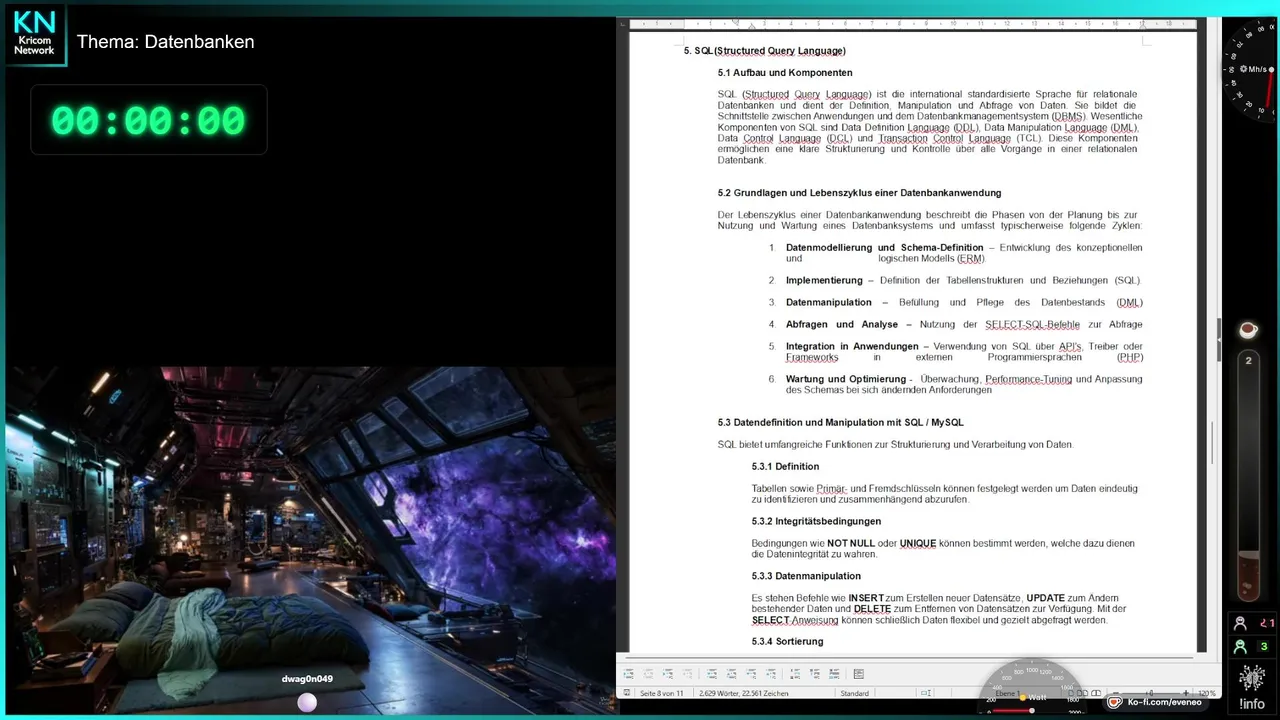Click heading '5.1 Aufbau und Komponenten'

[785, 73]
